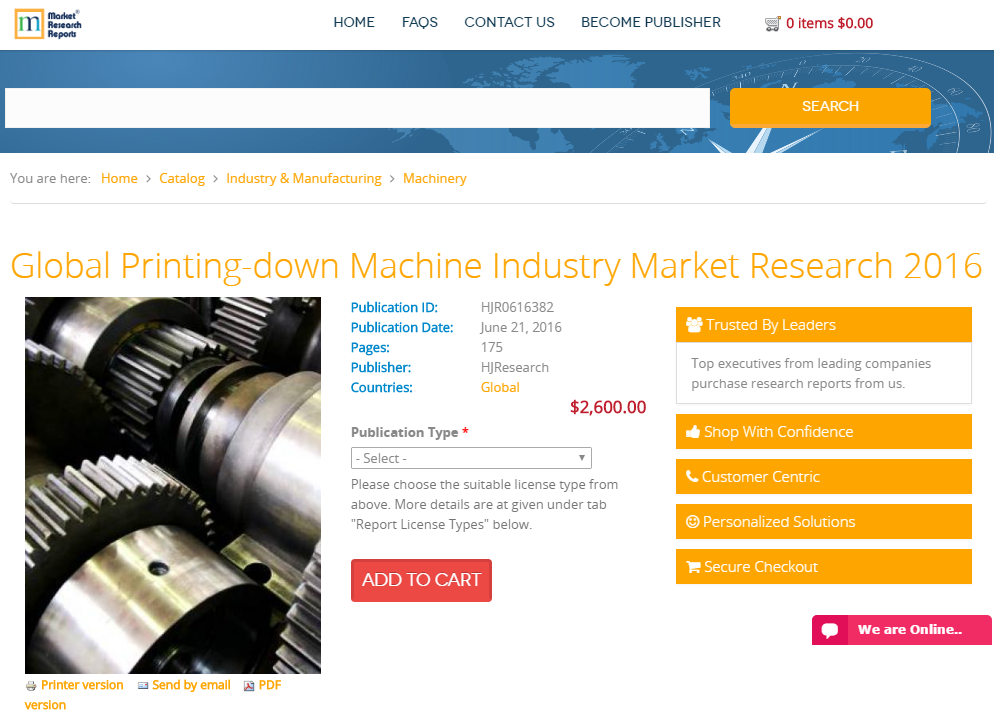Click the cart icon on Secure Checkout
994x711 pixels.
point(694,567)
